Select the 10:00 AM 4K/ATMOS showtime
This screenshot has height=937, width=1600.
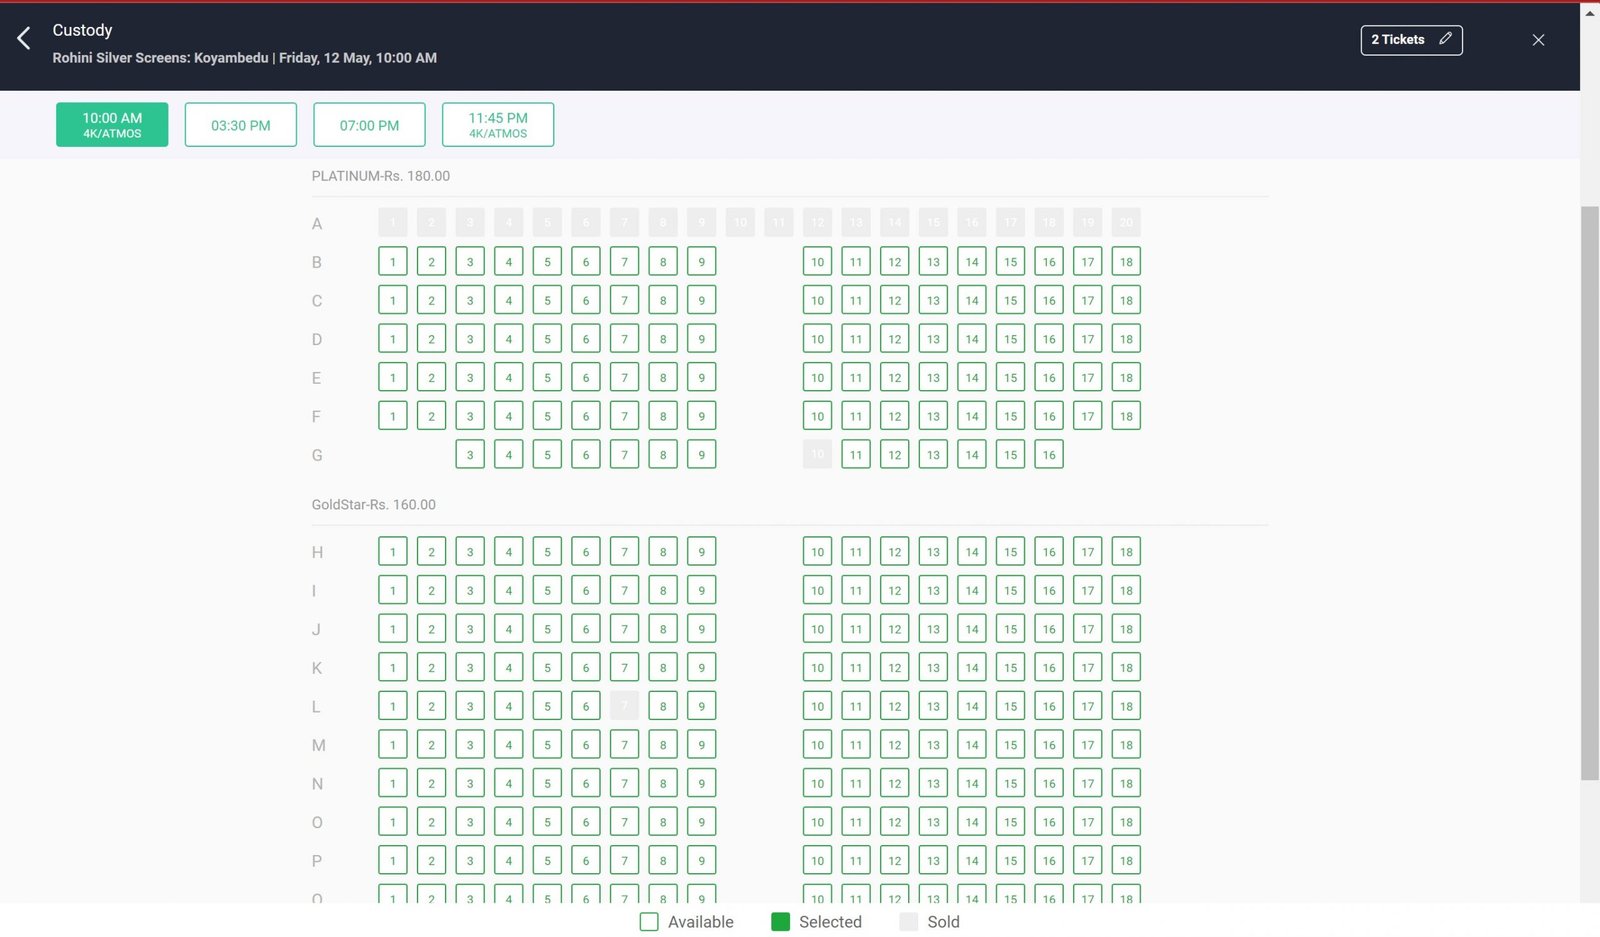point(112,125)
